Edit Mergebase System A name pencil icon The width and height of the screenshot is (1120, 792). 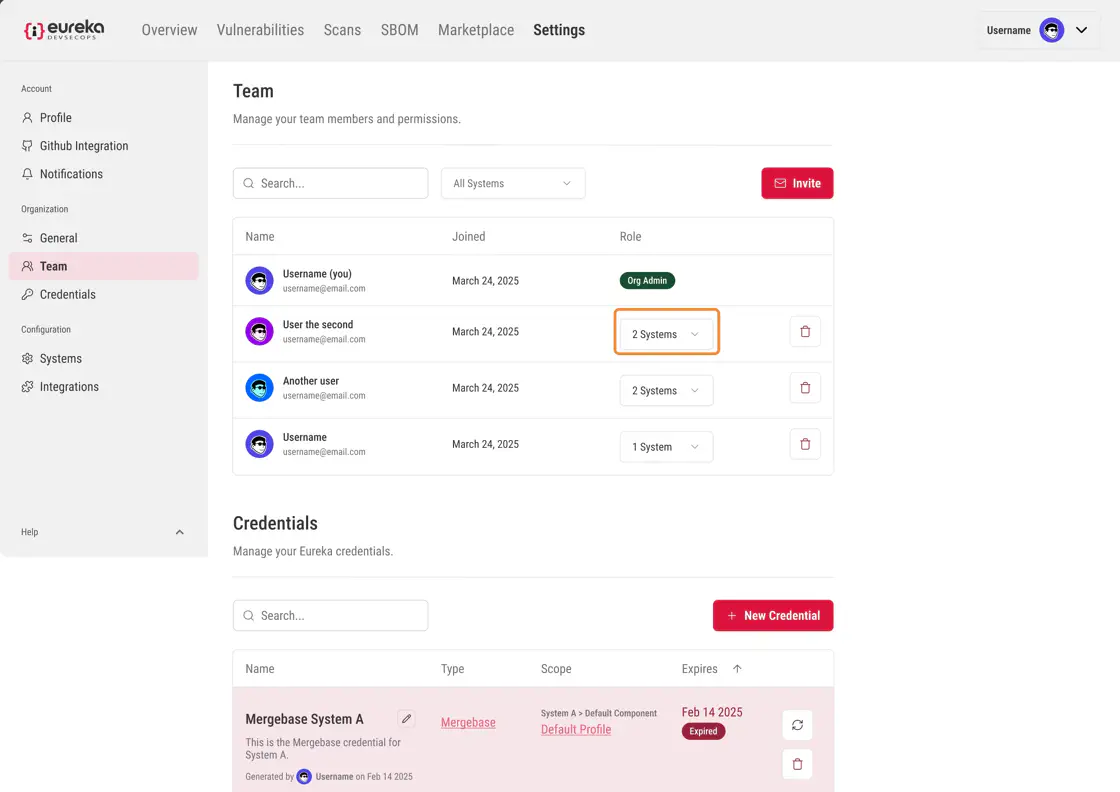pos(406,719)
